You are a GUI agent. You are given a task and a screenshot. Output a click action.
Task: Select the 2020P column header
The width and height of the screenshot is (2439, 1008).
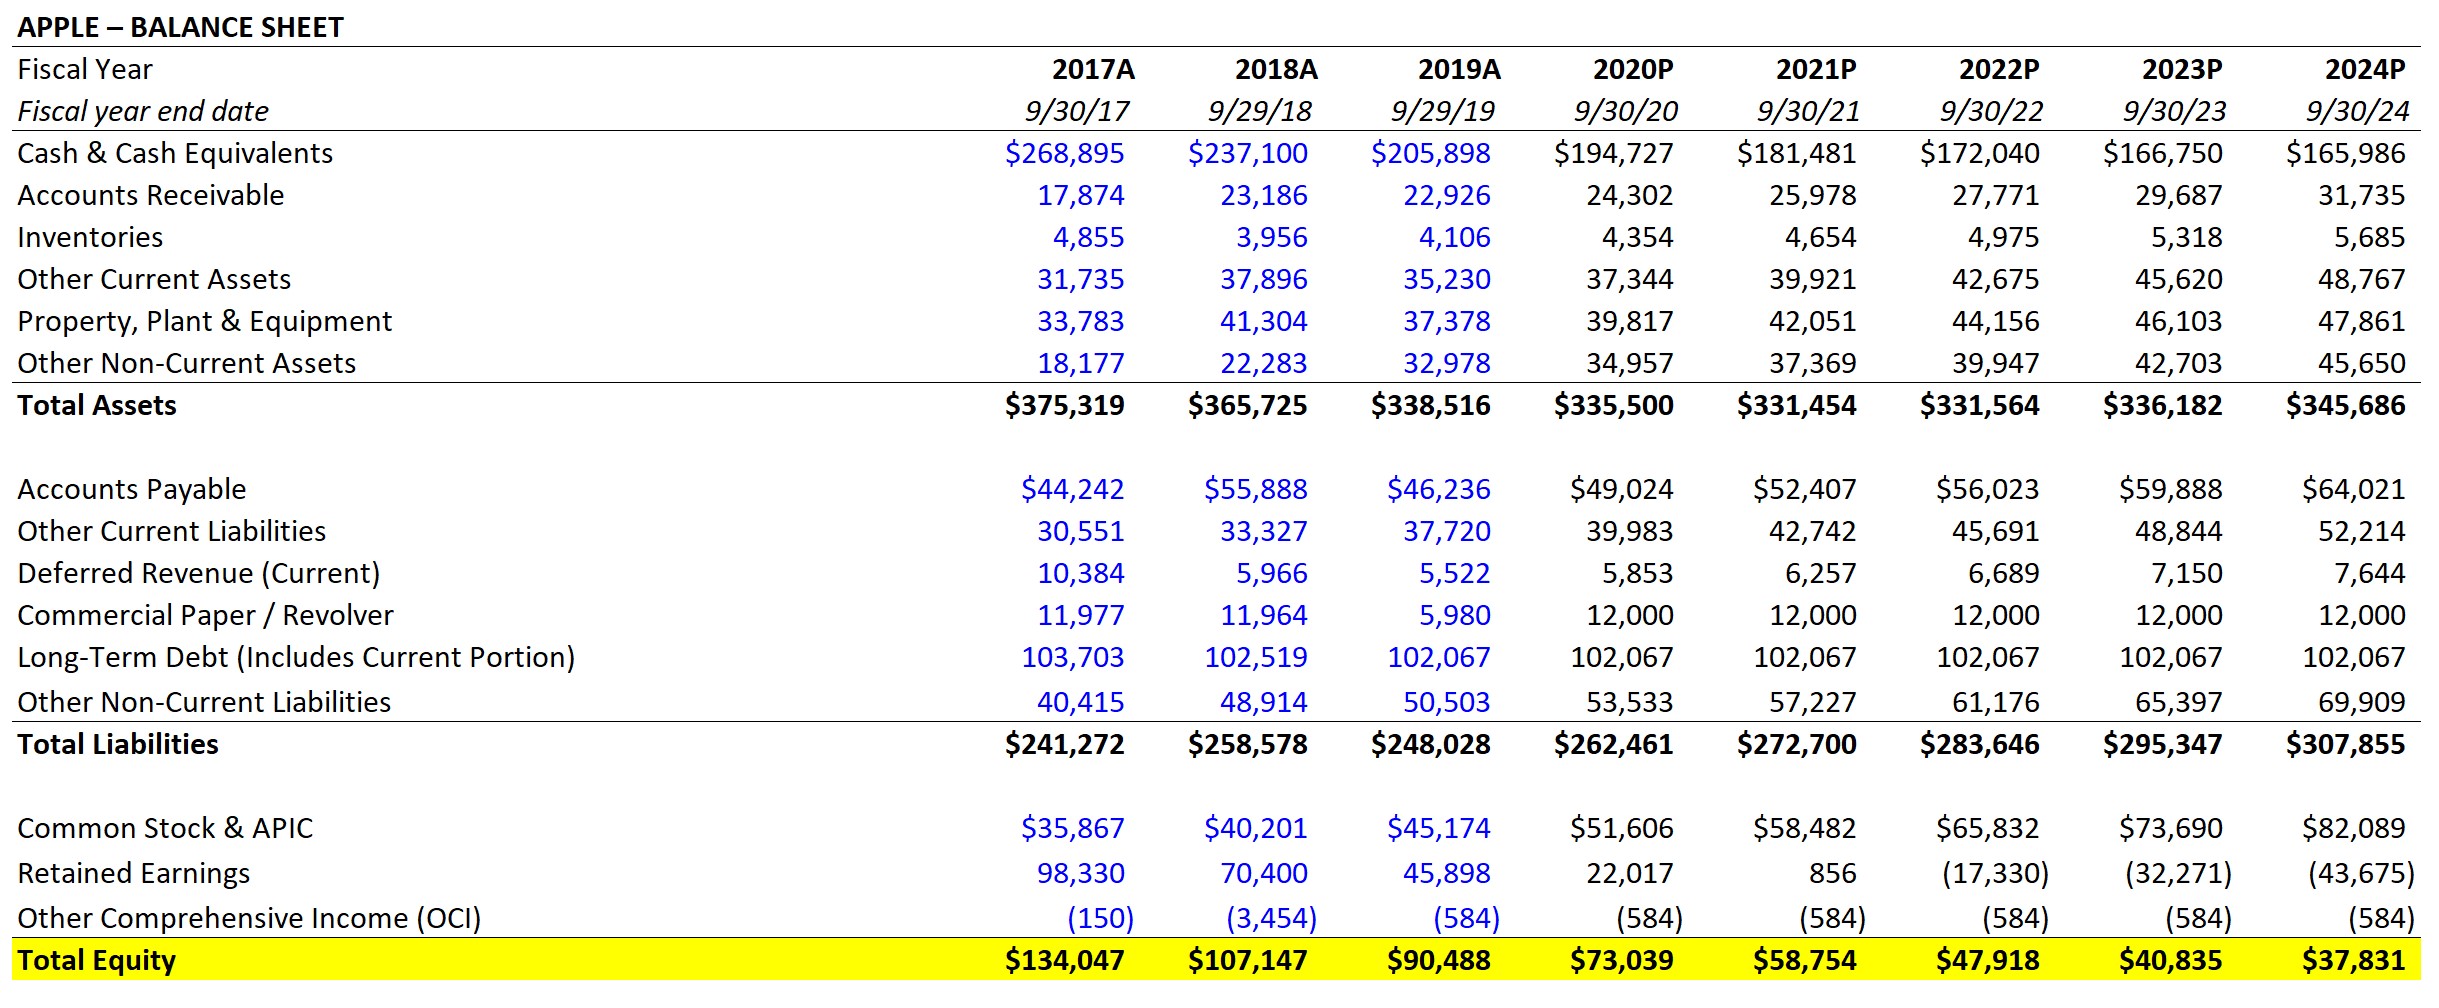click(x=1633, y=69)
